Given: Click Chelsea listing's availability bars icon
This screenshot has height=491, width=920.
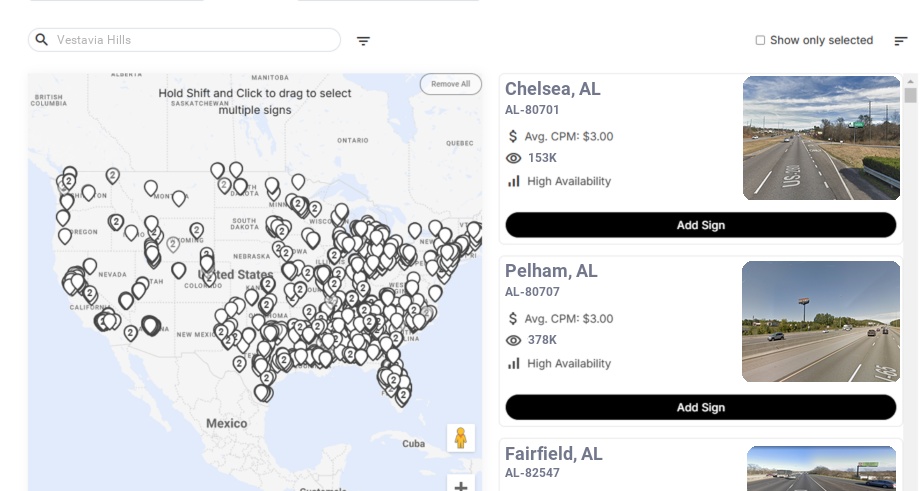Looking at the screenshot, I should tap(514, 181).
